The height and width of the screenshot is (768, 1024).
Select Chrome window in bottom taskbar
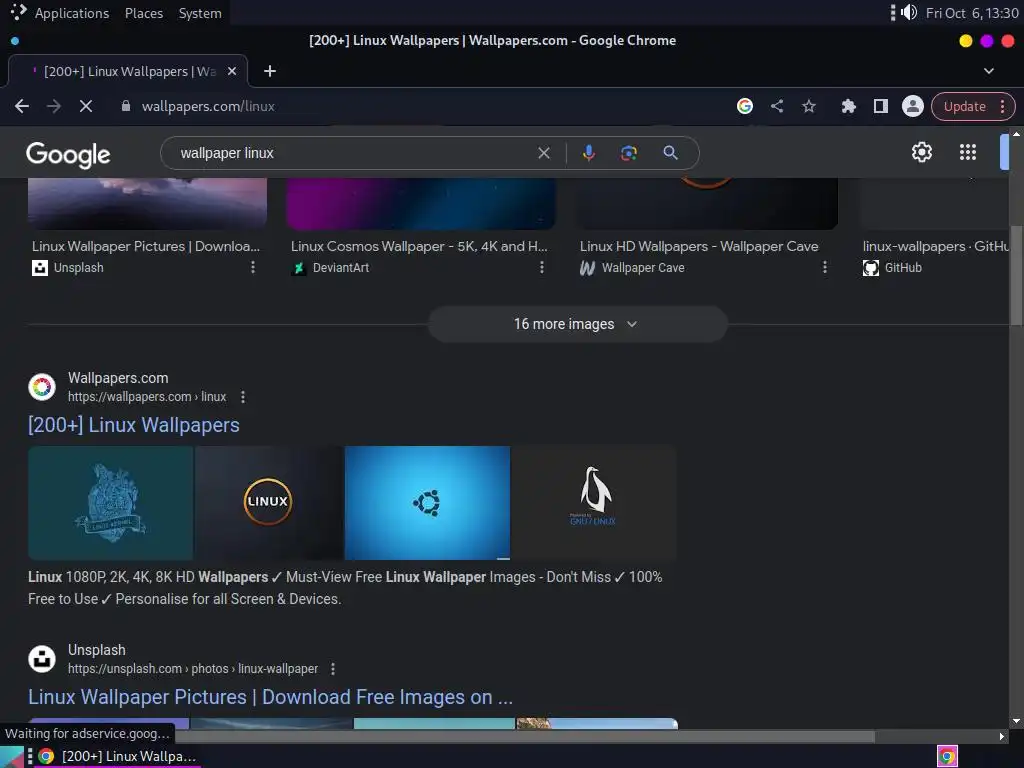(118, 756)
